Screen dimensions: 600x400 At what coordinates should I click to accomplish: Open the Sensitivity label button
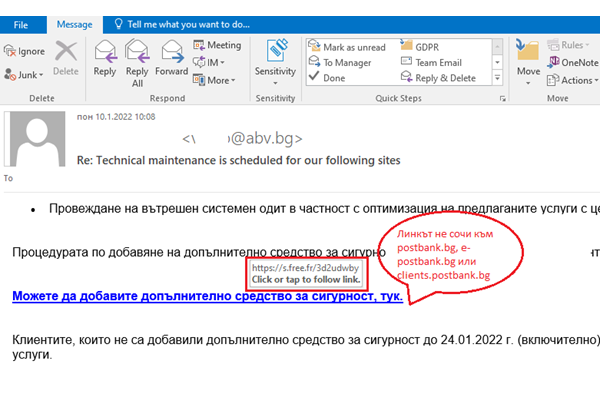point(275,56)
